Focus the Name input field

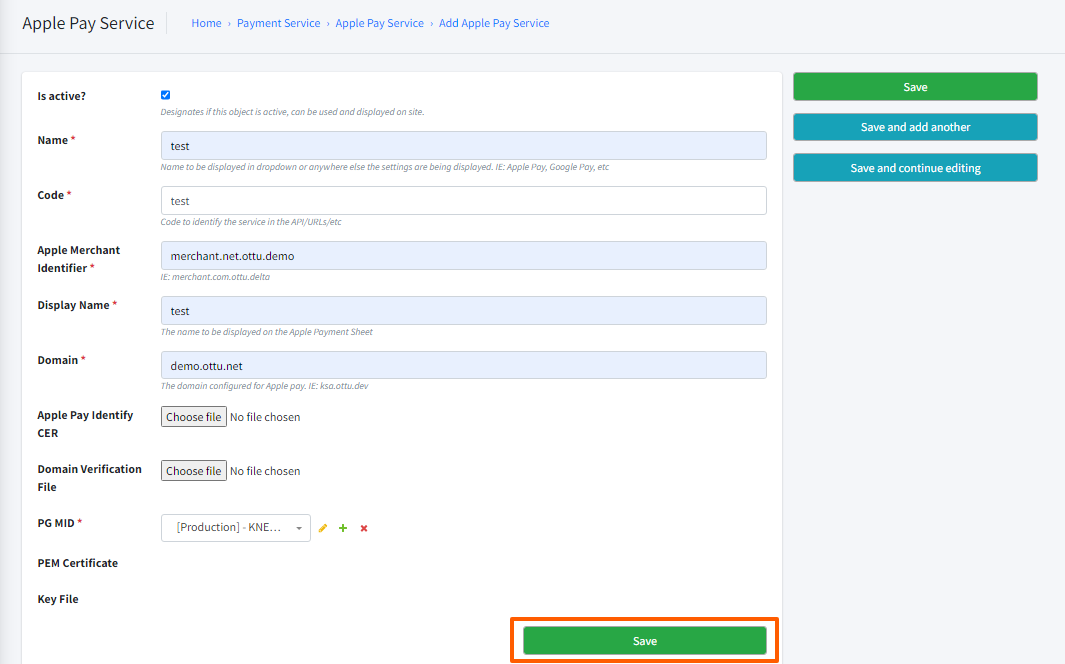point(463,146)
